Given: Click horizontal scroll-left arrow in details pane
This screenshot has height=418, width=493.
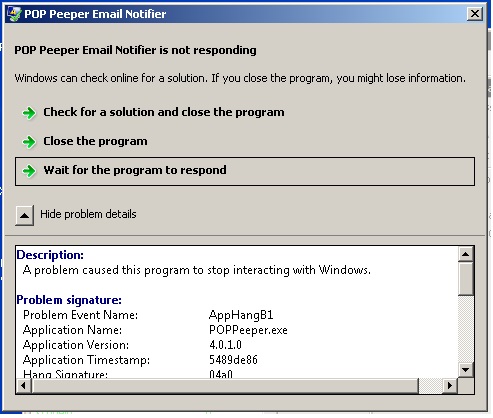Looking at the screenshot, I should click(23, 386).
